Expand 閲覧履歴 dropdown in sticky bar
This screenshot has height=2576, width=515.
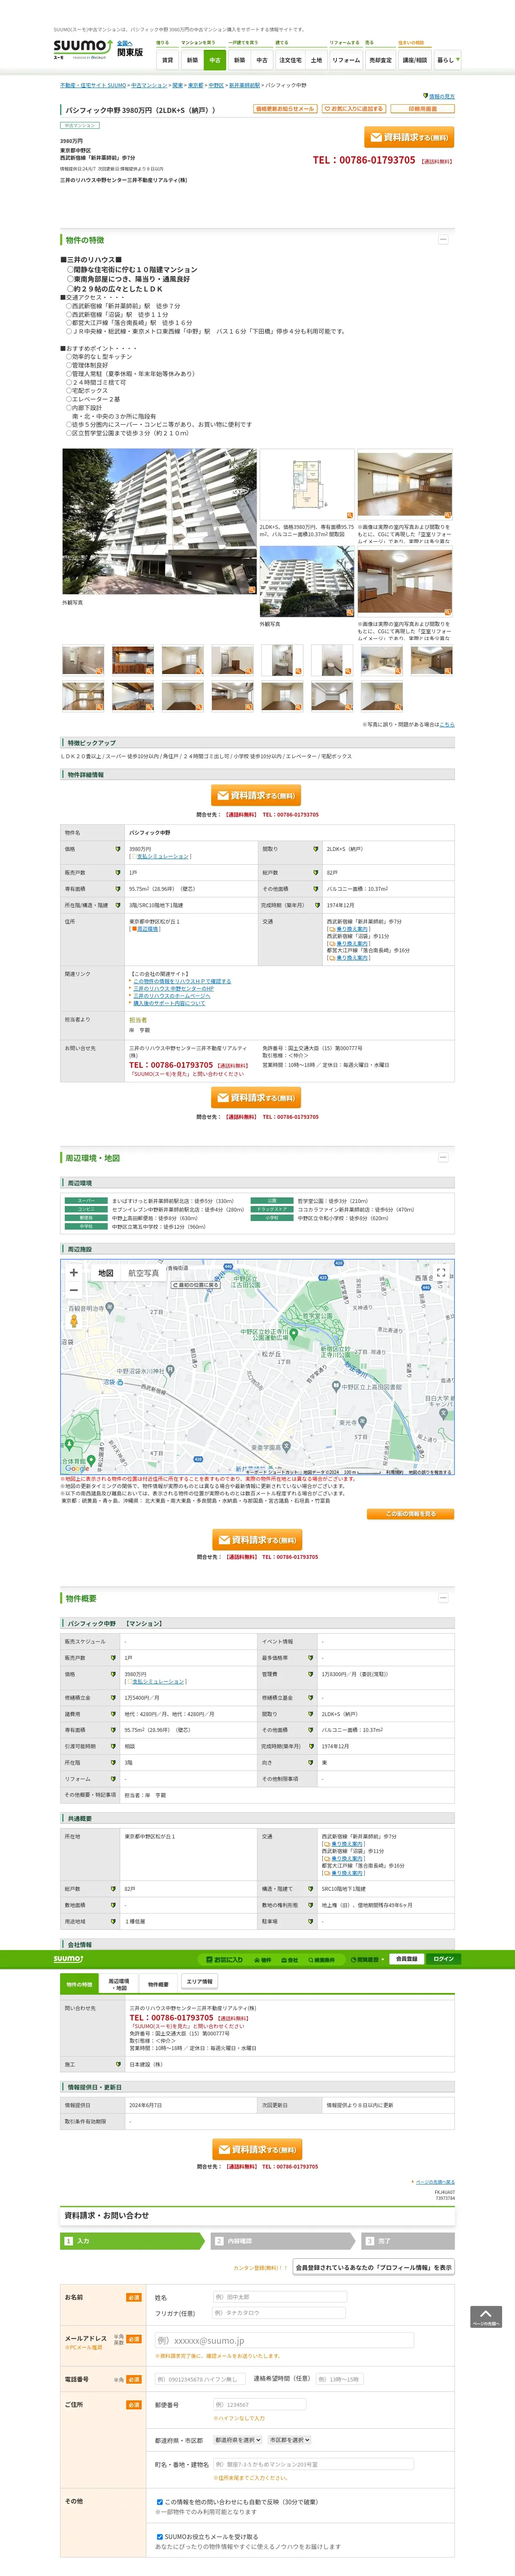[368, 1959]
